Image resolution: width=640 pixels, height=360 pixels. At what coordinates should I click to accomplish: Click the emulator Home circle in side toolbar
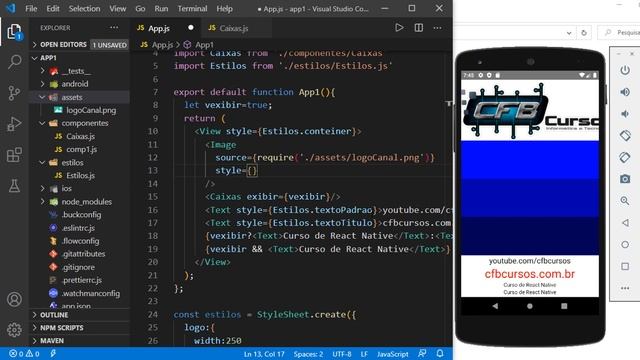click(625, 244)
